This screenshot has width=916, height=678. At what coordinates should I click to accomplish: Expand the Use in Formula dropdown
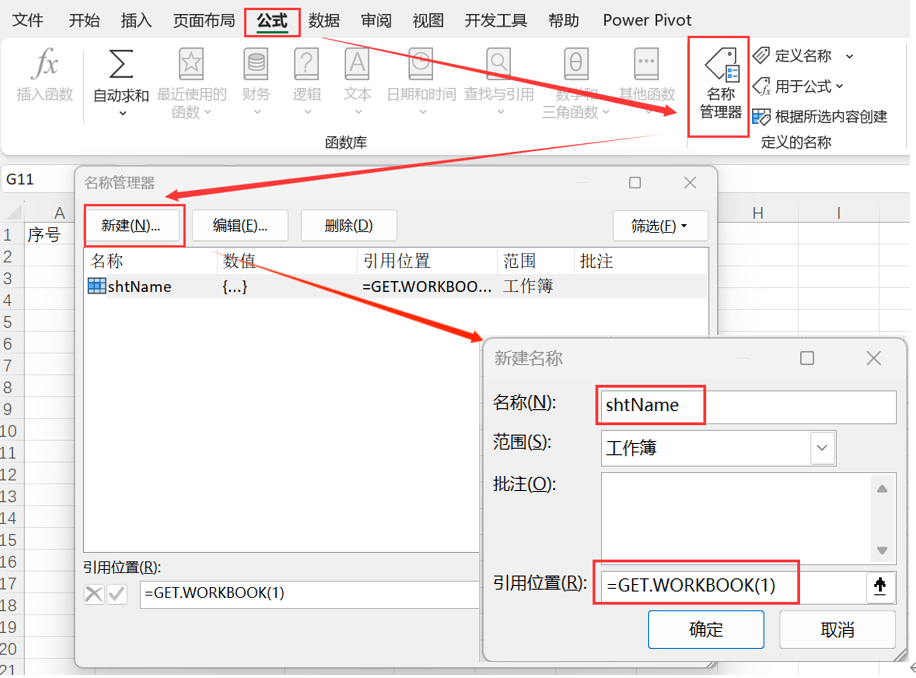(839, 86)
